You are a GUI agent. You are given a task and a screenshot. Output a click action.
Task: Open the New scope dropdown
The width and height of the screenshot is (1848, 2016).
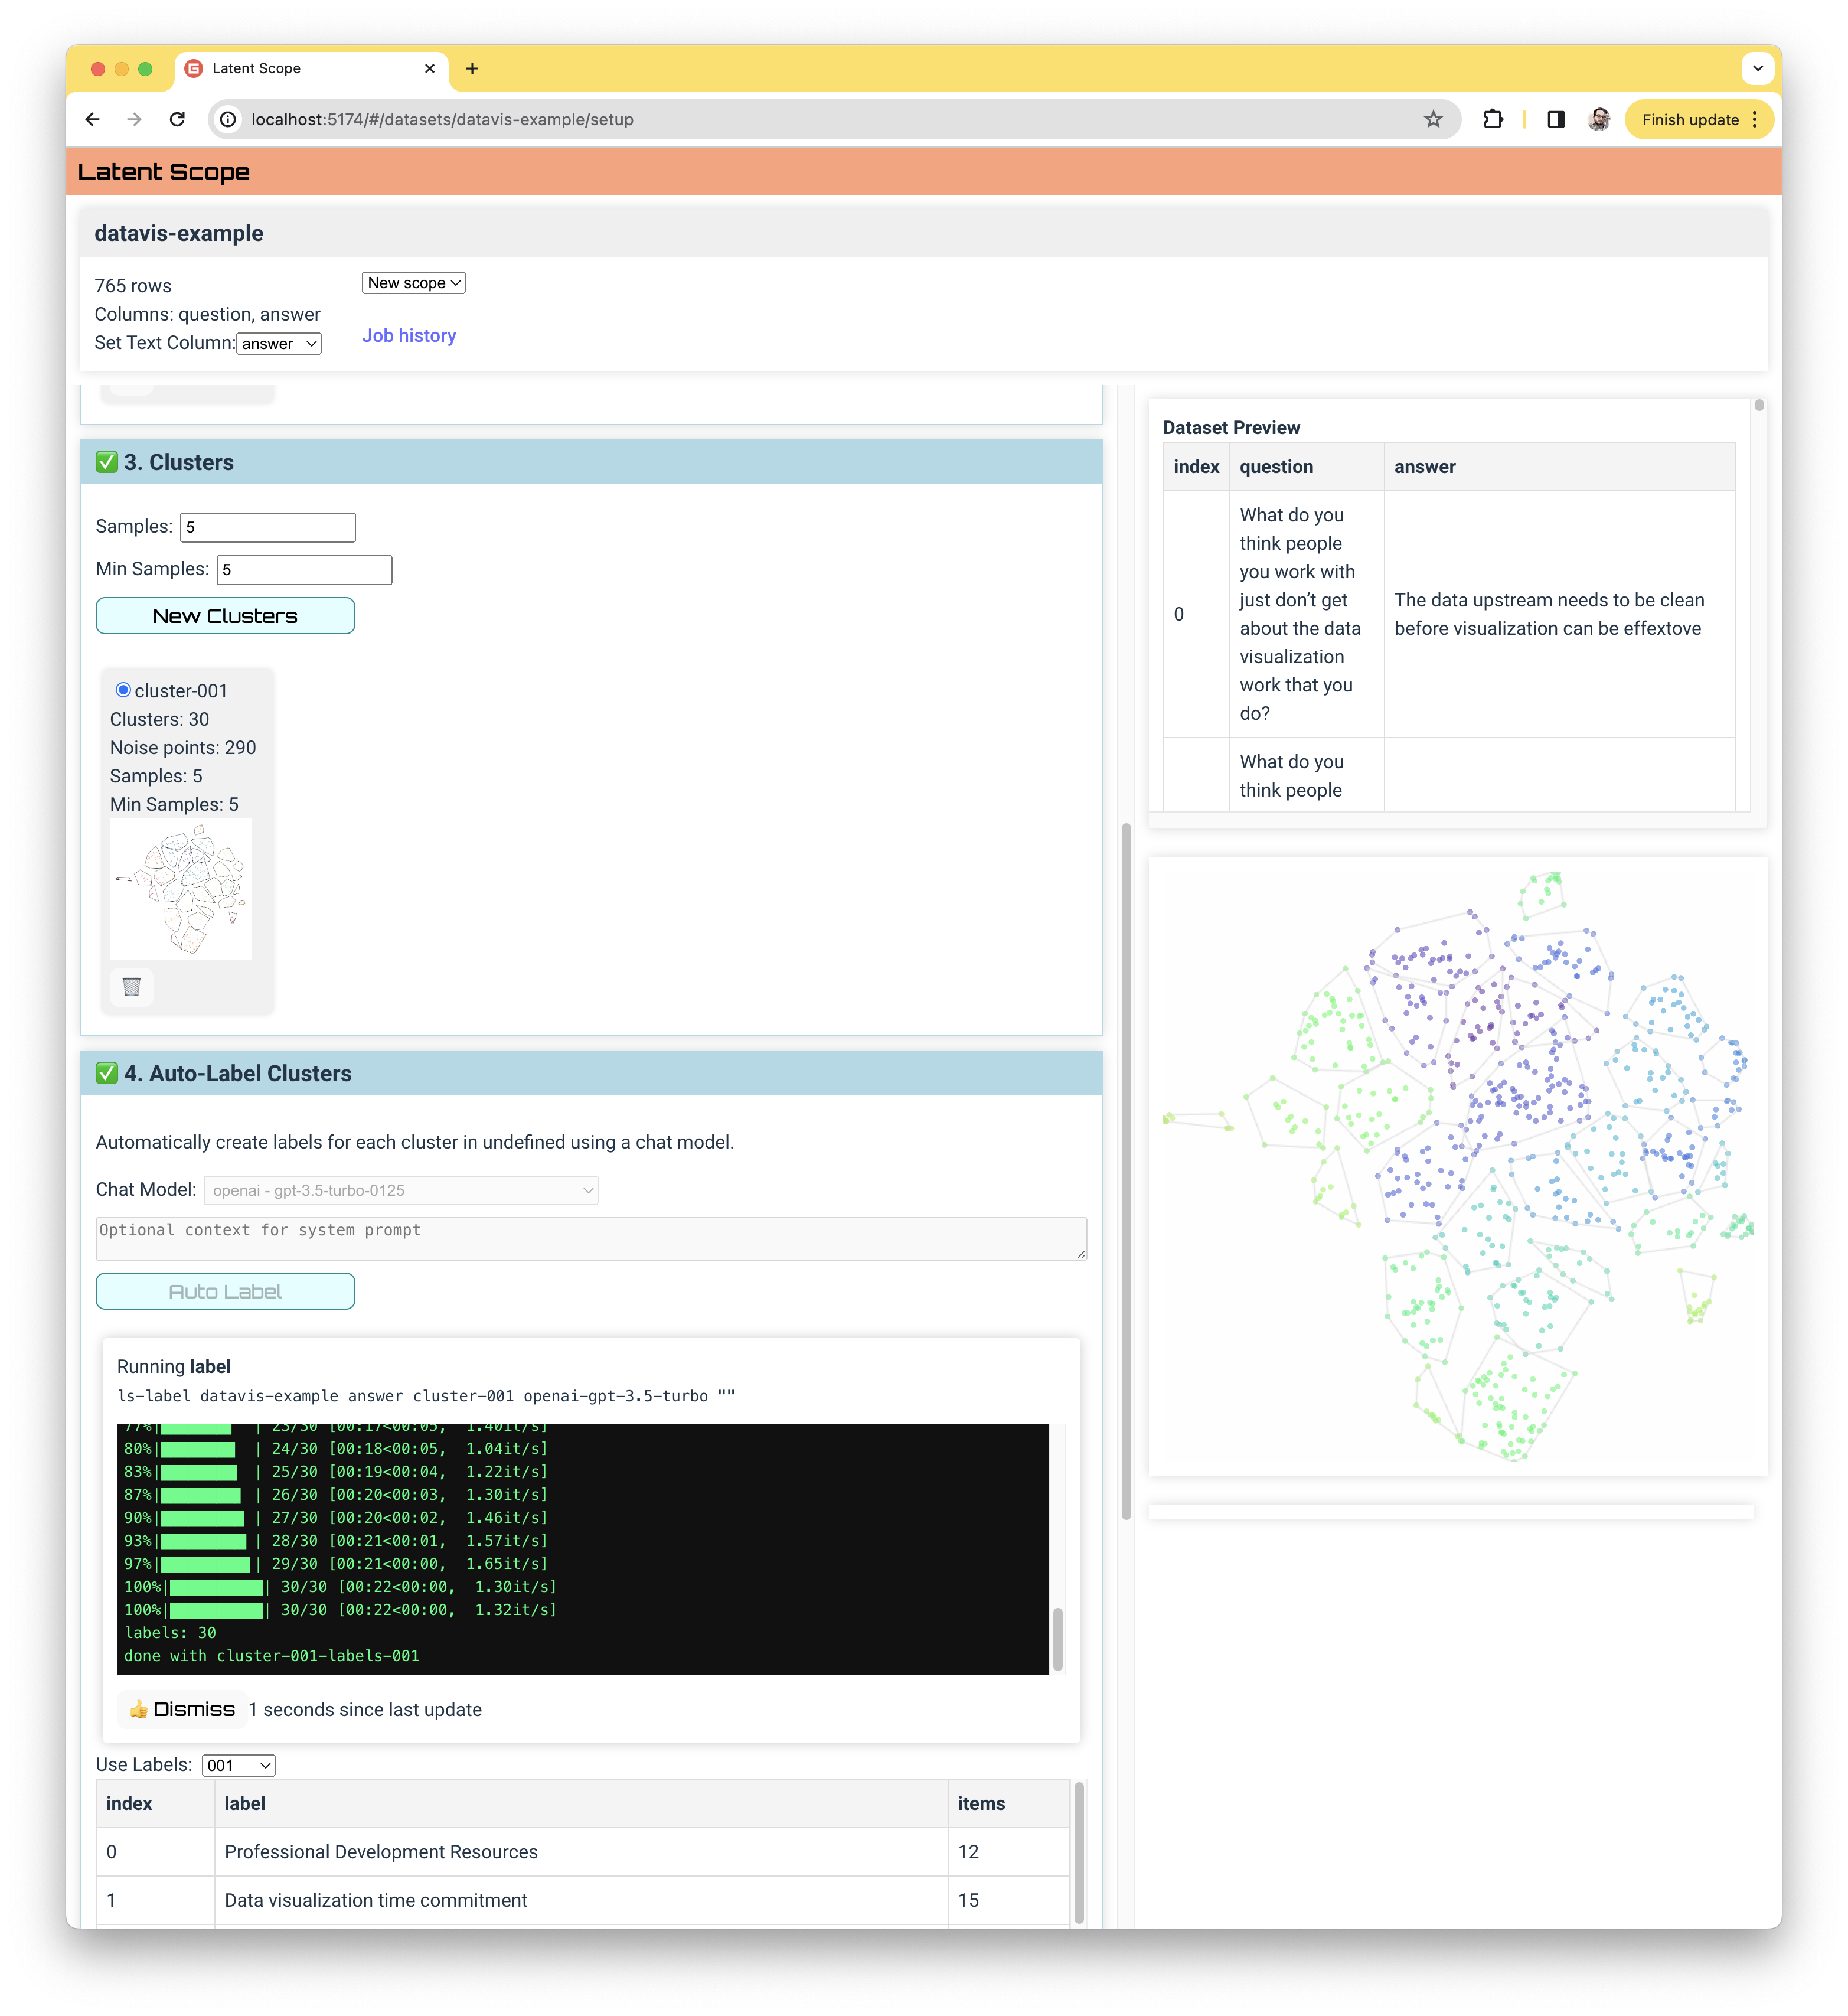click(x=413, y=283)
